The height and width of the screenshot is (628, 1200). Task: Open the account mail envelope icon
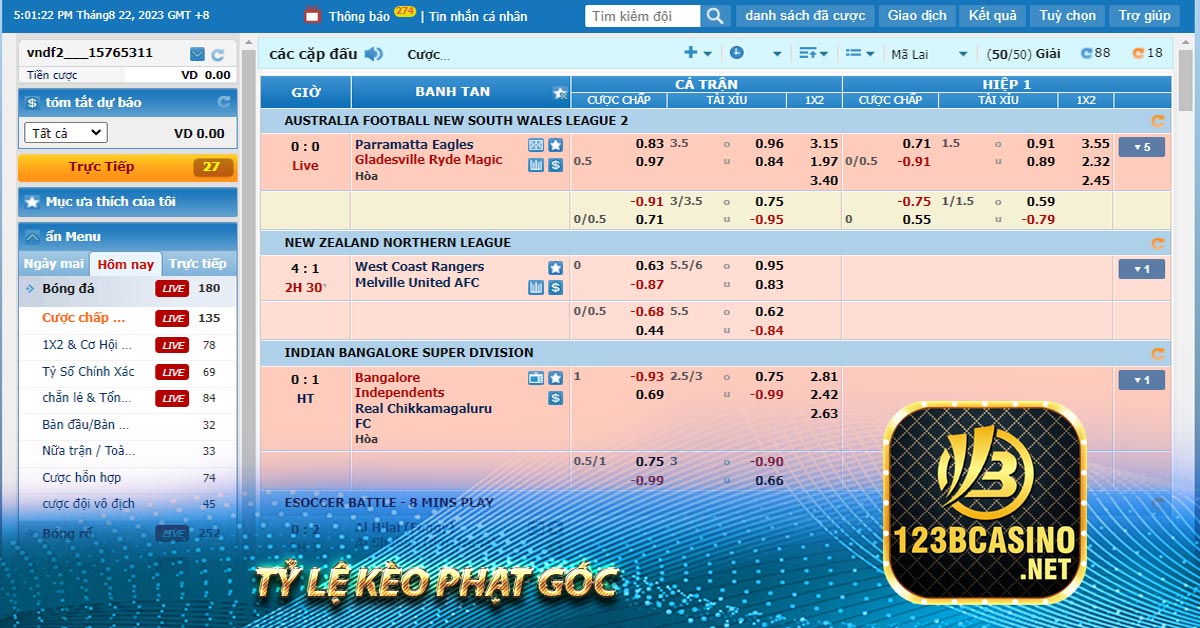pos(197,54)
